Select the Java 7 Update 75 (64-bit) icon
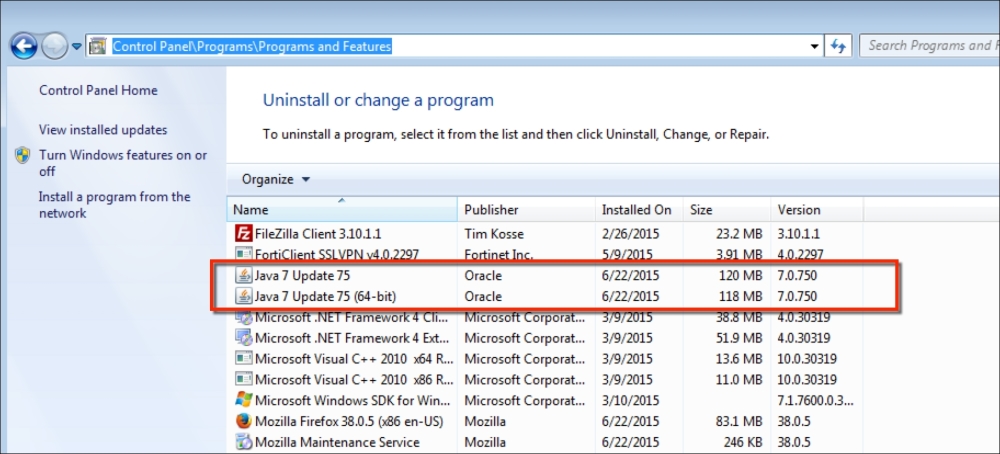This screenshot has height=454, width=1000. click(243, 296)
